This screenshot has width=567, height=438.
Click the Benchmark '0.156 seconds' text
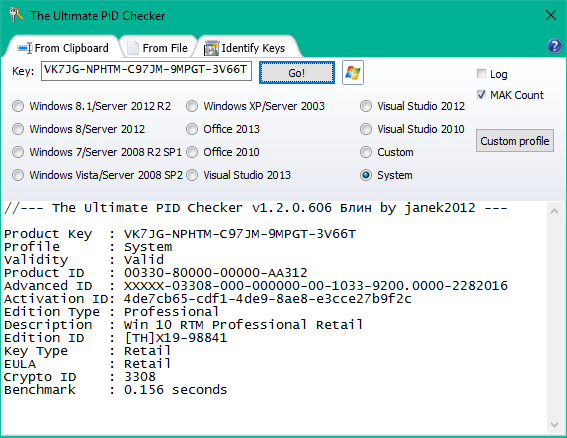(175, 390)
